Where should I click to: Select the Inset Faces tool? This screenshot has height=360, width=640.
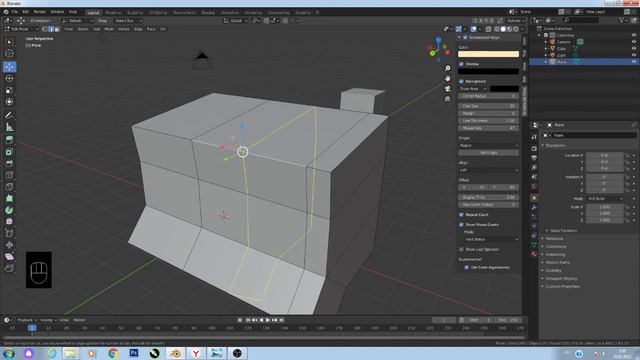(x=9, y=152)
